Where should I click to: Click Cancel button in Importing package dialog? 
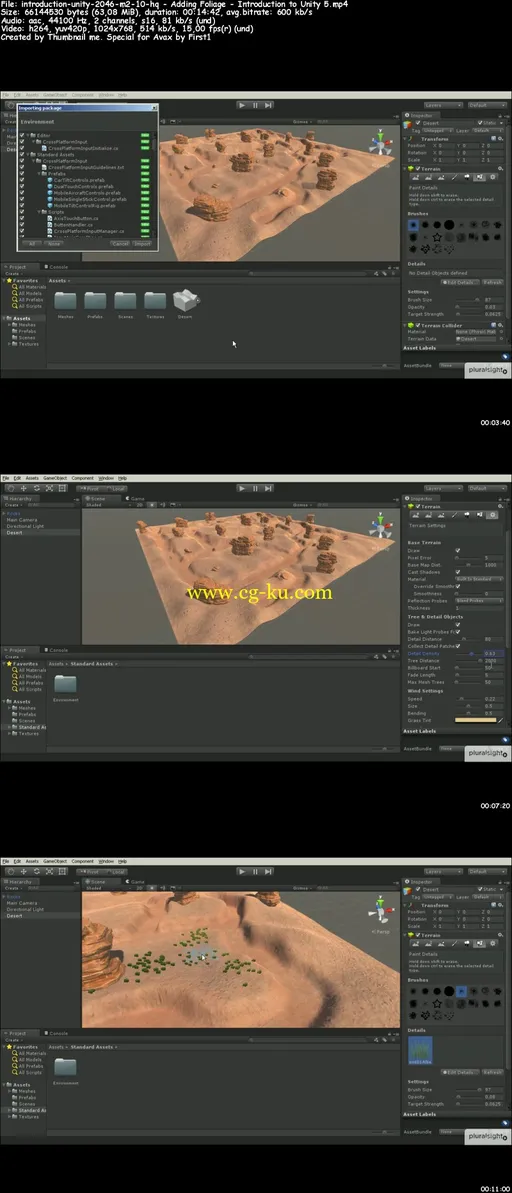(x=120, y=243)
